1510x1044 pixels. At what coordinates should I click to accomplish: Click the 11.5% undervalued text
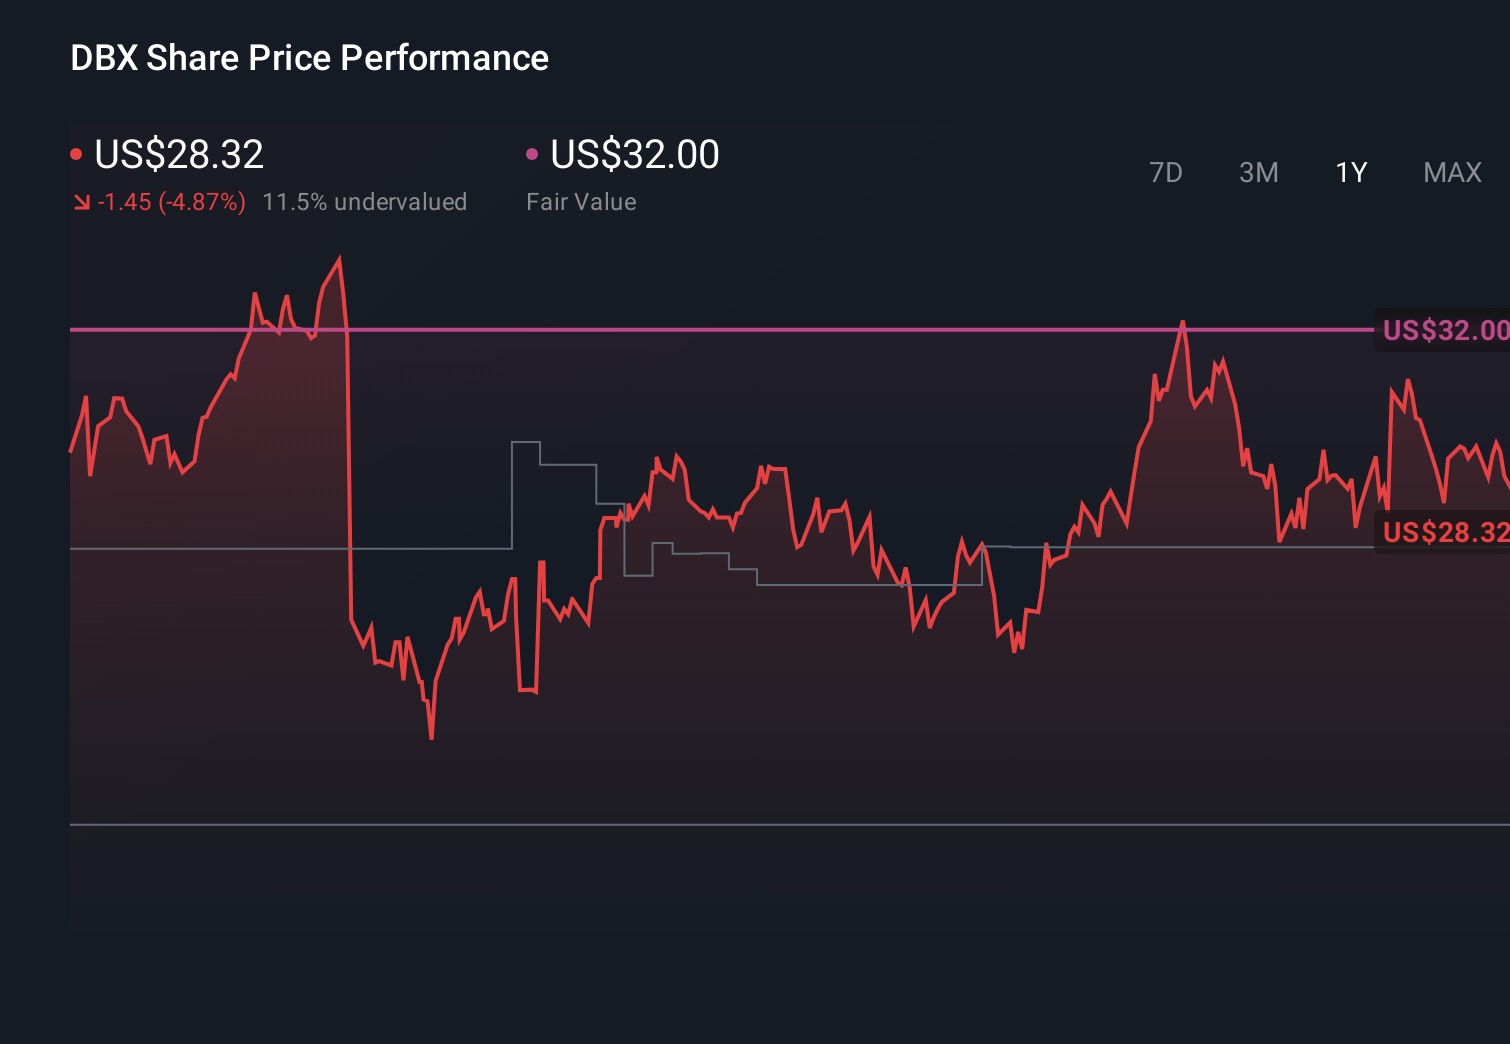(x=365, y=201)
